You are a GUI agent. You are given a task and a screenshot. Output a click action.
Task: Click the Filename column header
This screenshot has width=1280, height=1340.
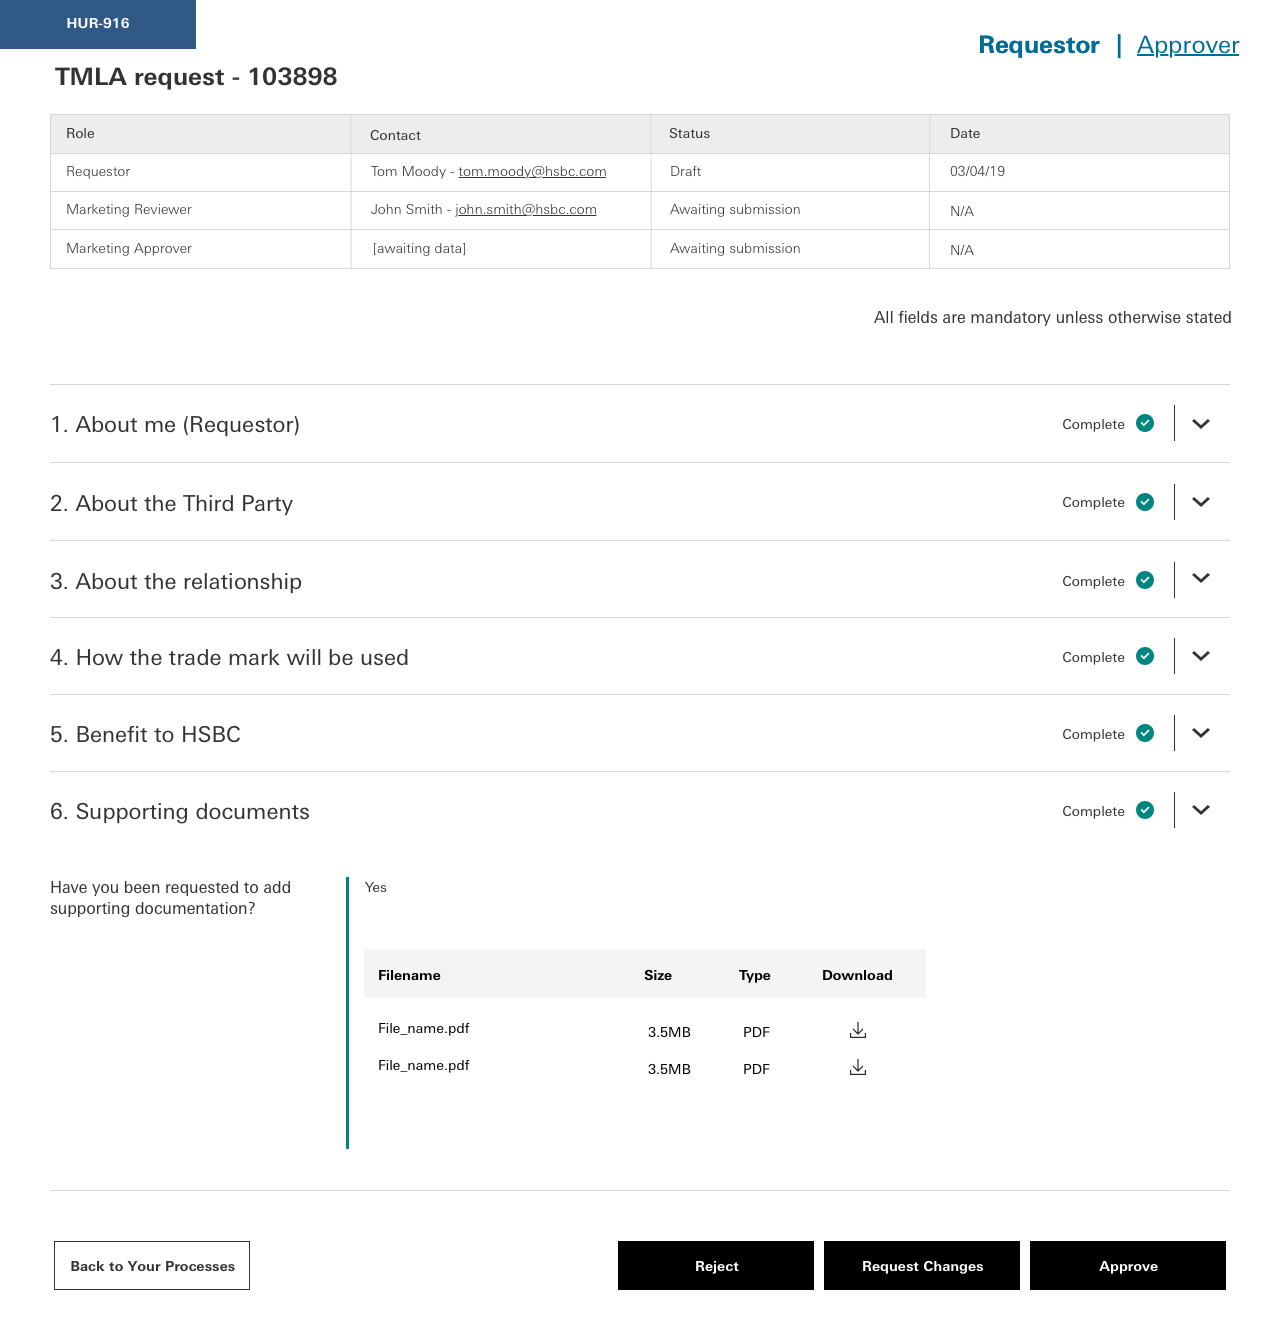click(409, 976)
